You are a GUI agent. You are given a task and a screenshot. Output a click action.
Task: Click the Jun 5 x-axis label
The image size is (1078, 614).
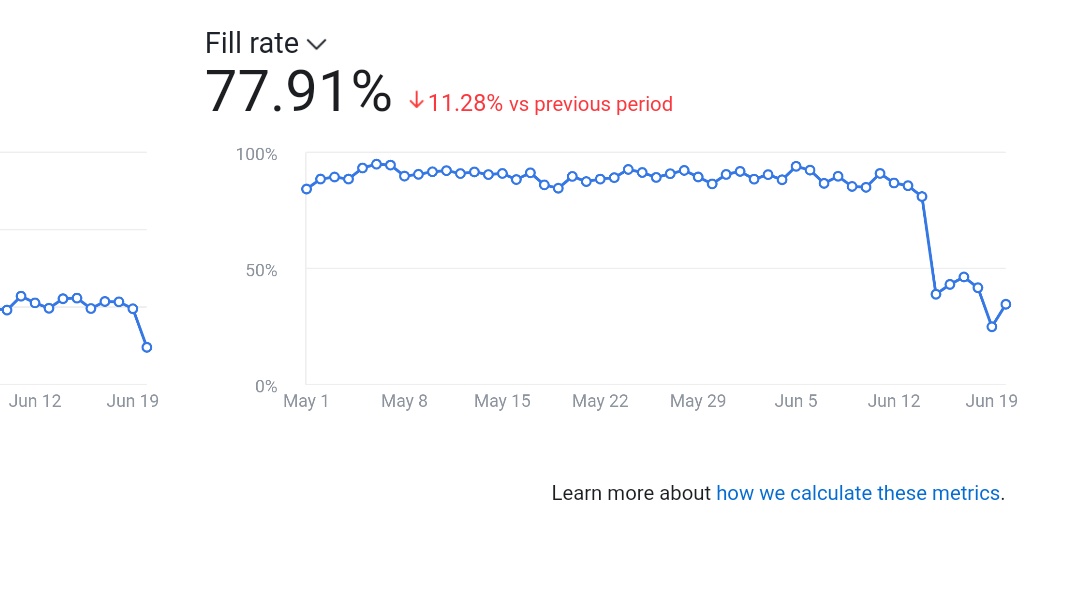[796, 401]
